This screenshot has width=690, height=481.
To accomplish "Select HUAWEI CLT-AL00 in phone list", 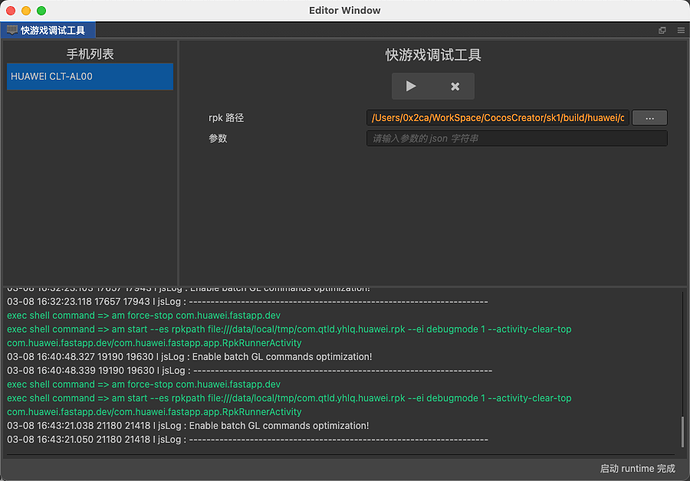I will click(90, 77).
